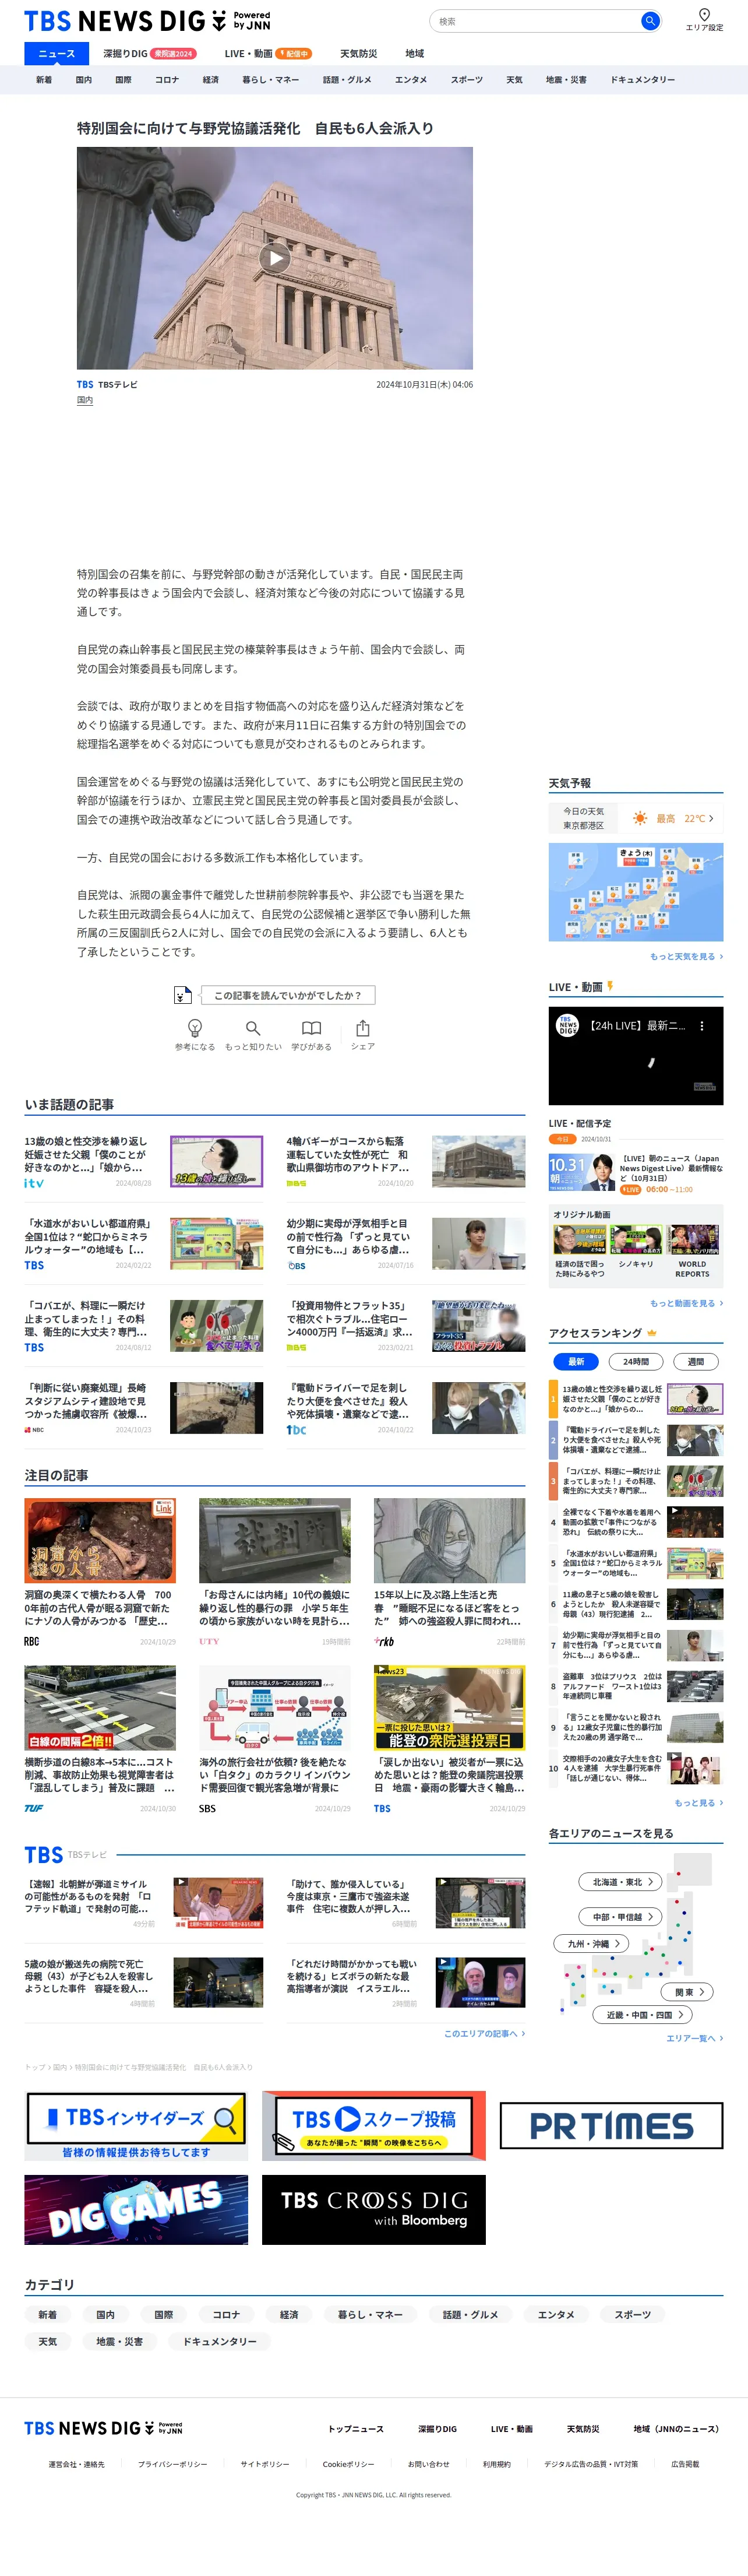Image resolution: width=748 pixels, height=2576 pixels.
Task: Open the TBS CROSS DIG Bloomberg banner
Action: 374,2209
